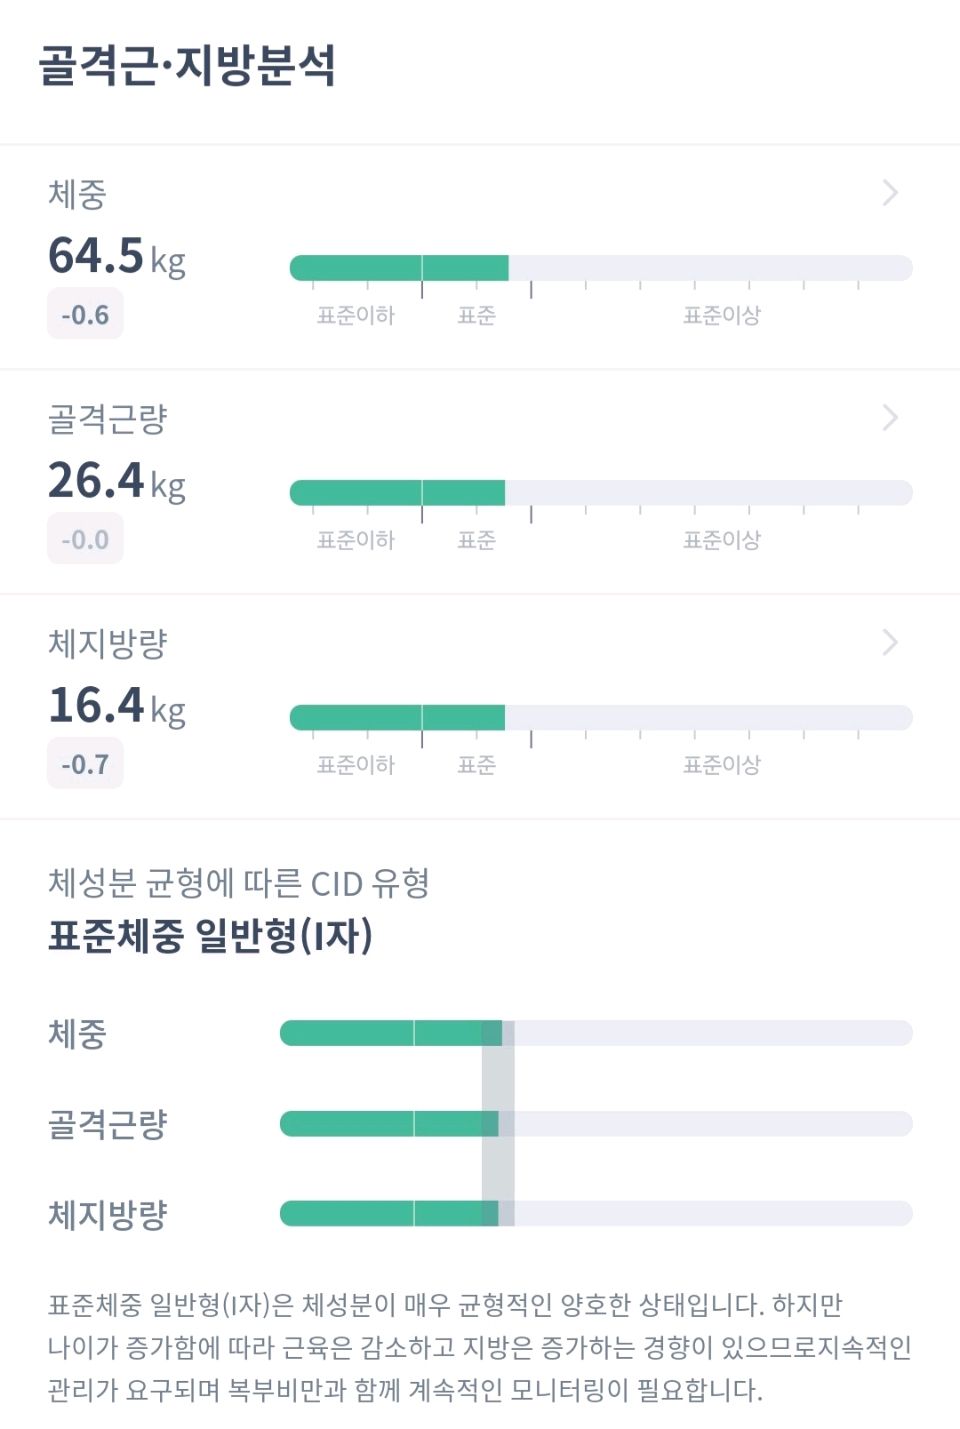The height and width of the screenshot is (1429, 960).
Task: Select the 16.4 kg body fat value
Action: [117, 705]
